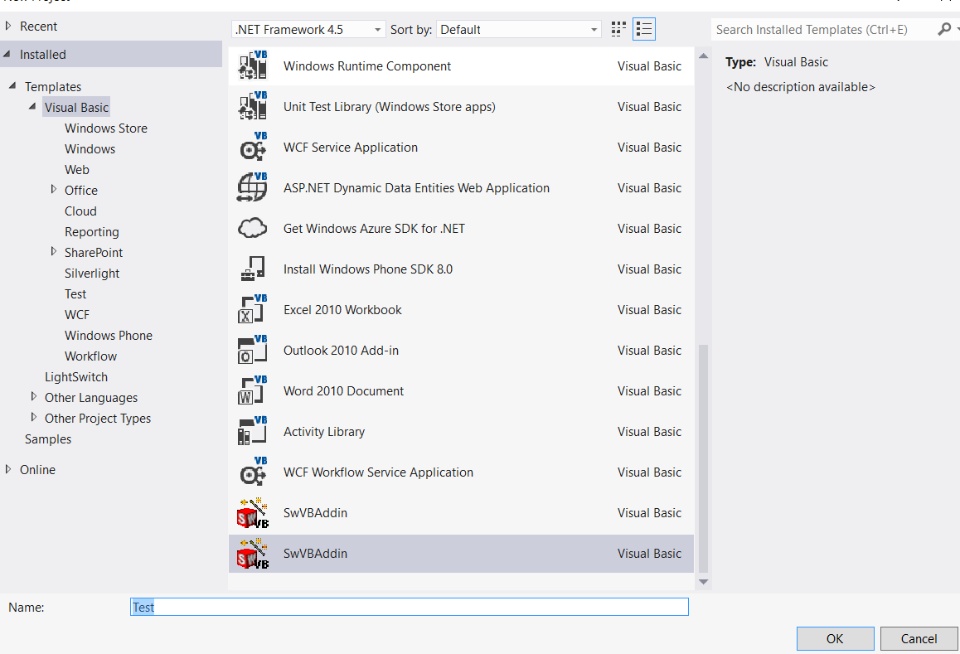Viewport: 960px width, 654px height.
Task: Click the search magnifier icon
Action: pos(945,29)
